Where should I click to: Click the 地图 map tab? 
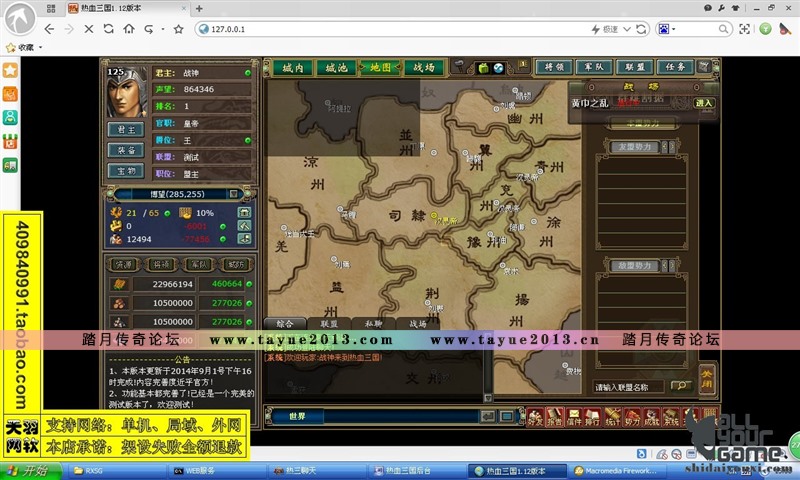[380, 68]
